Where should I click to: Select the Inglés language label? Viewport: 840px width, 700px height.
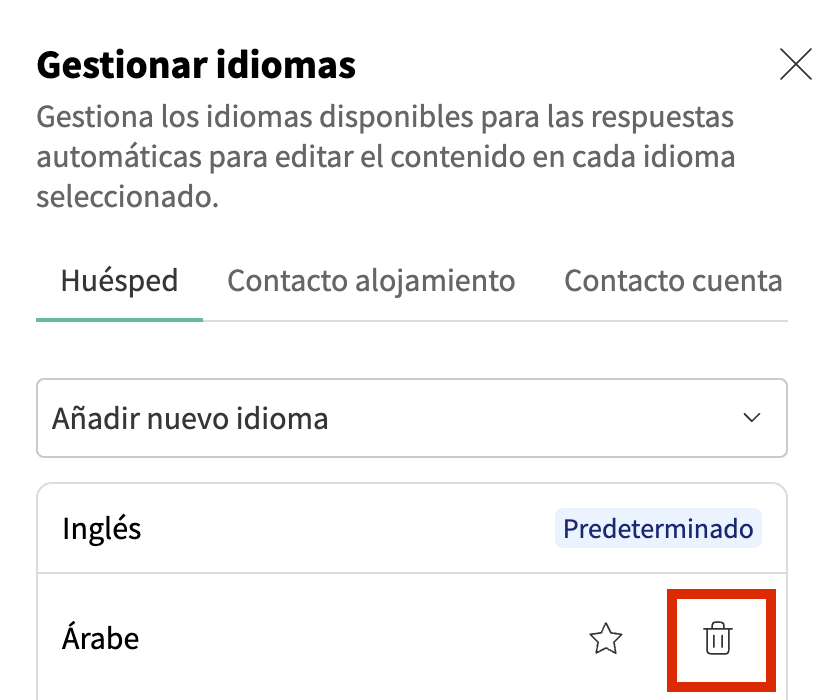102,528
